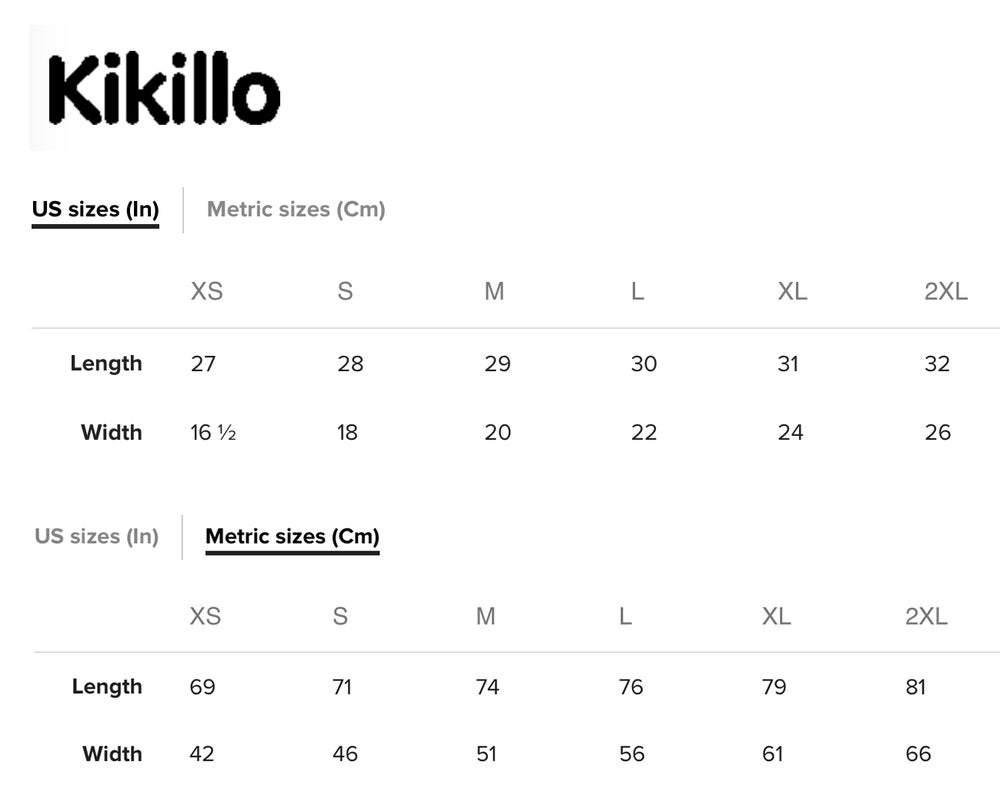Viewport: 1000px width, 801px height.
Task: Select the length value 30 for size L
Action: pos(644,363)
